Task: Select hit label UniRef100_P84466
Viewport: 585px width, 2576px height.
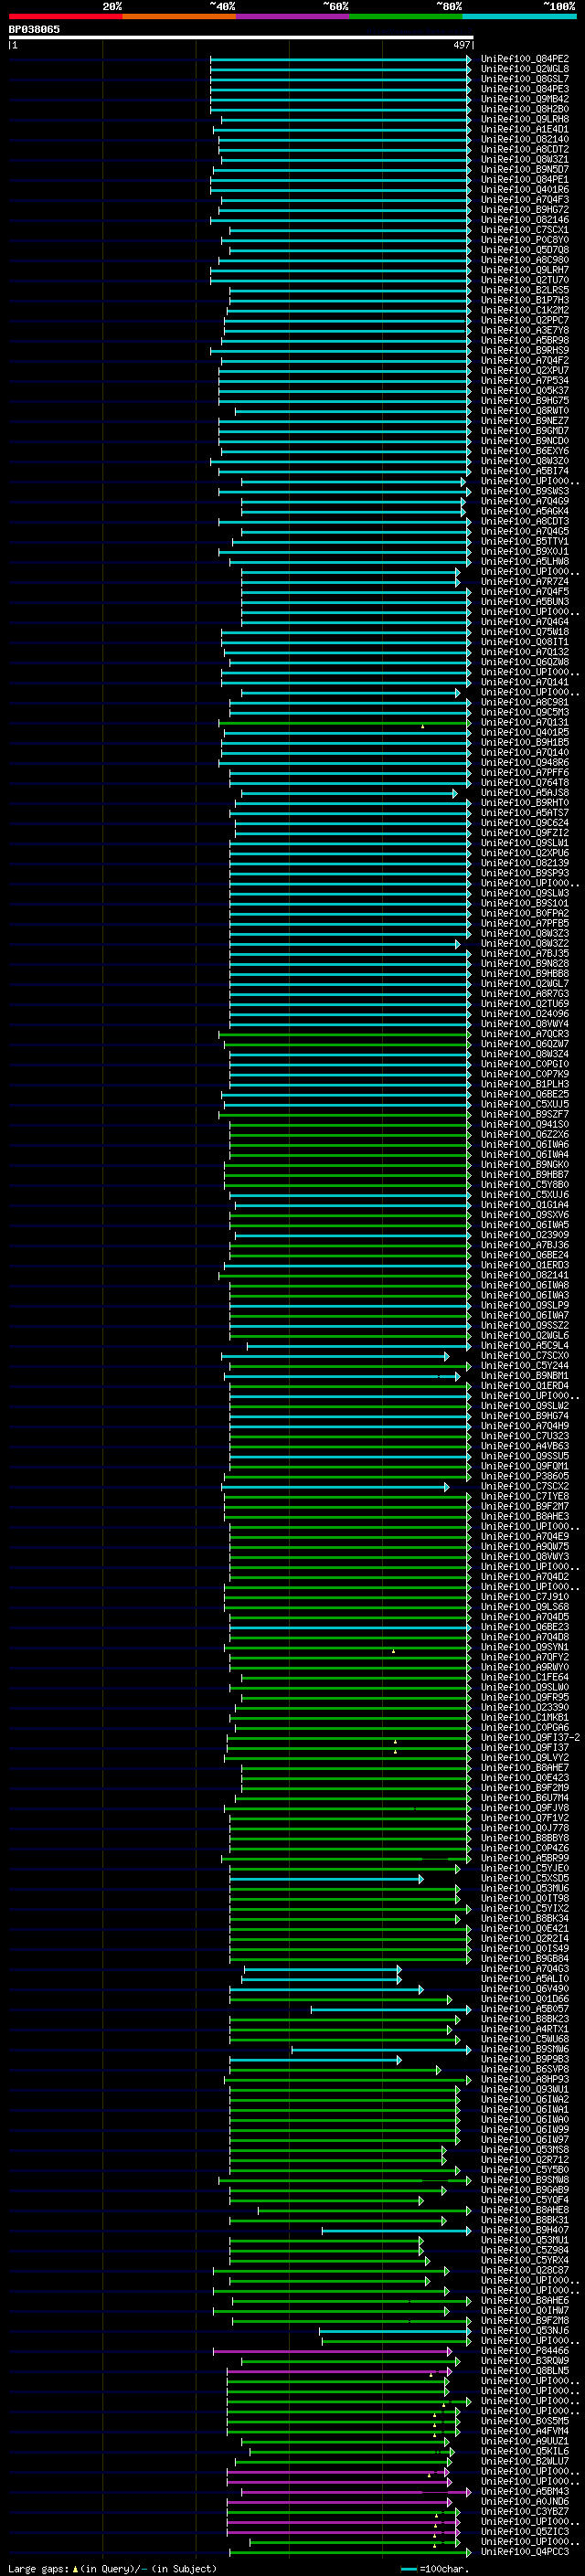Action: (x=525, y=2350)
